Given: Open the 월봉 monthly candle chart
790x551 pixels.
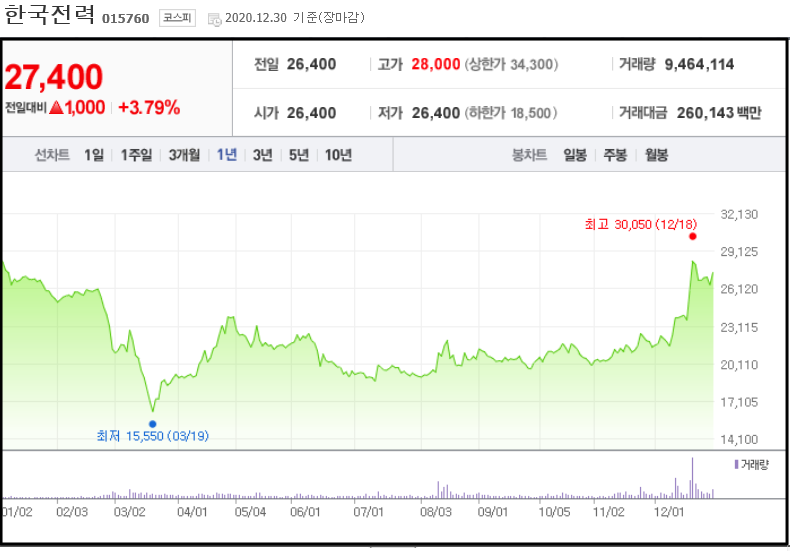Looking at the screenshot, I should (x=656, y=155).
